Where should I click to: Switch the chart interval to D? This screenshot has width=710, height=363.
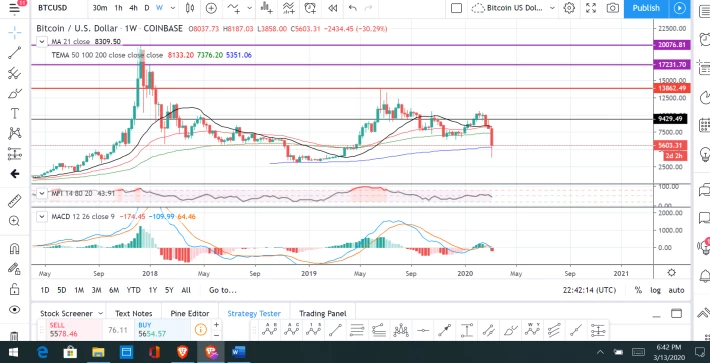[x=147, y=8]
